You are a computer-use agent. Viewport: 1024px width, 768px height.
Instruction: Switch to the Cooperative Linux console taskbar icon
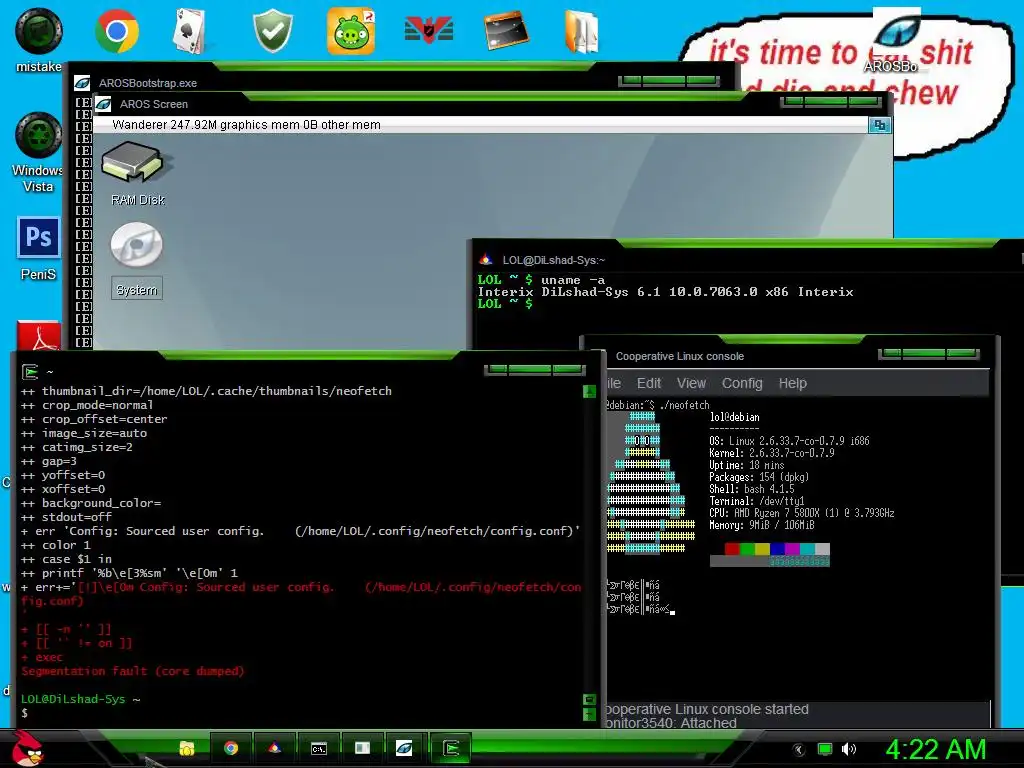pyautogui.click(x=362, y=748)
